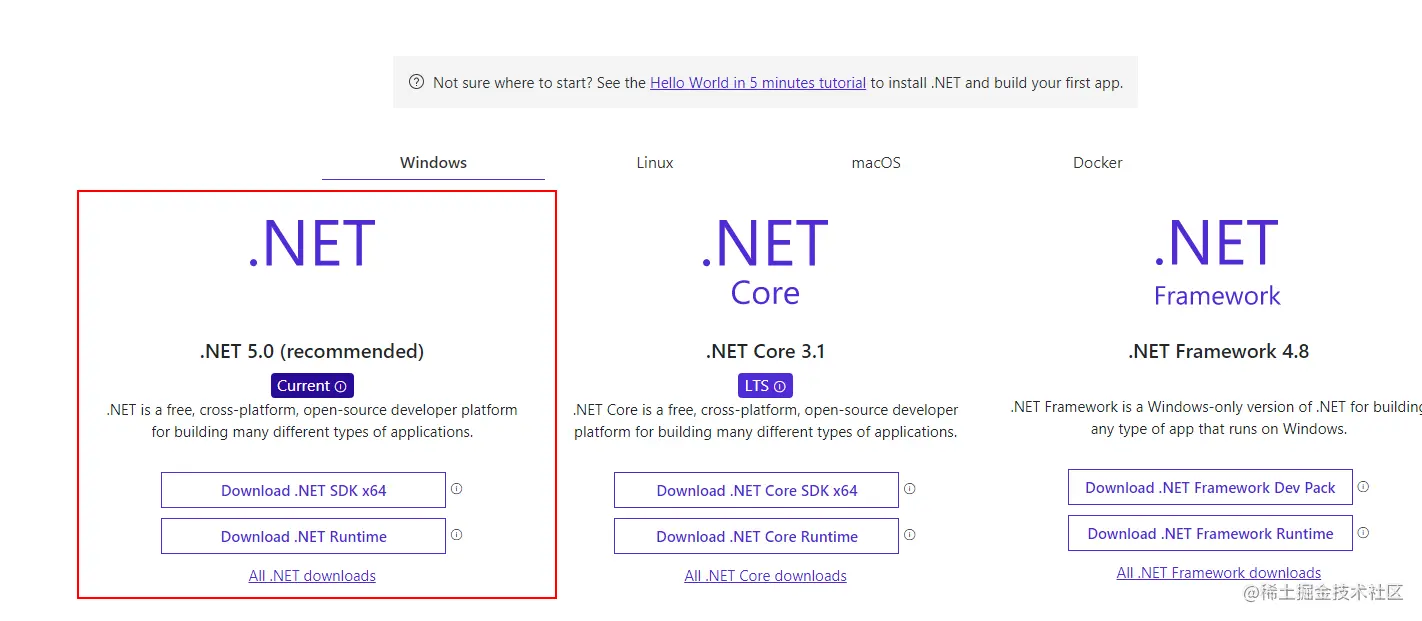
Task: Click Download .NET Core Runtime button
Action: (756, 536)
